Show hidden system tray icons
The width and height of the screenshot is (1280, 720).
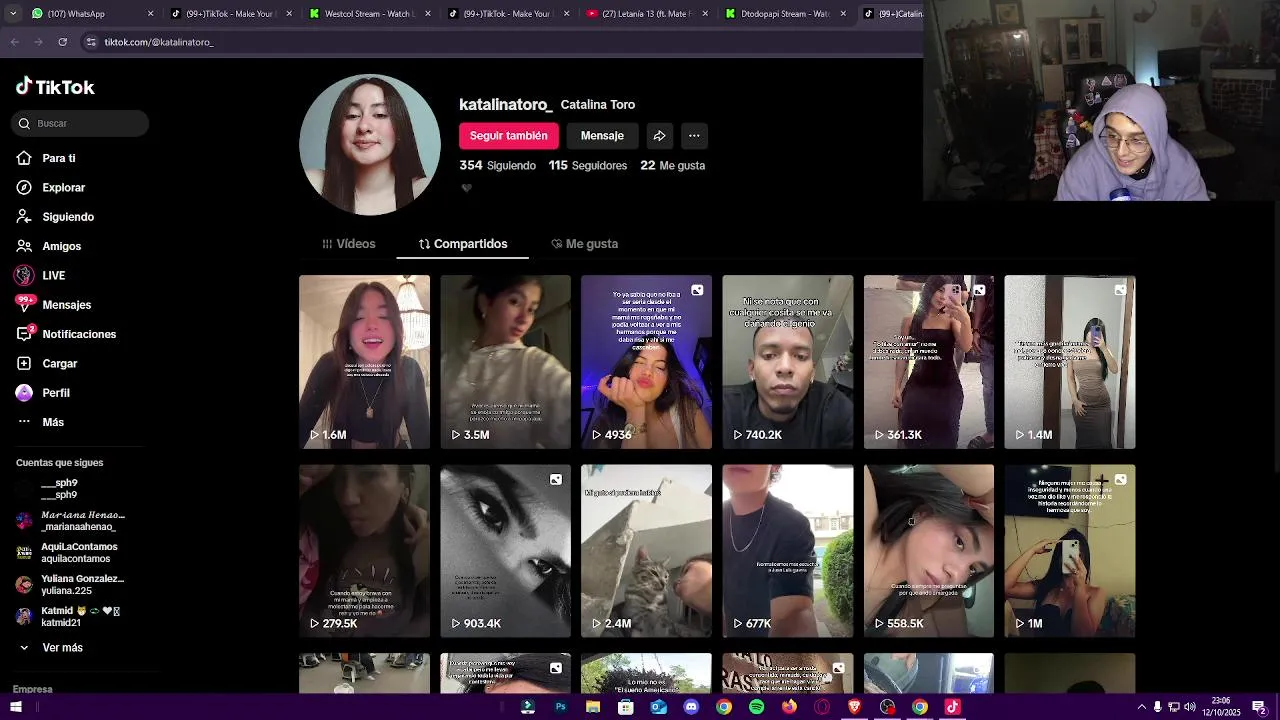1141,707
